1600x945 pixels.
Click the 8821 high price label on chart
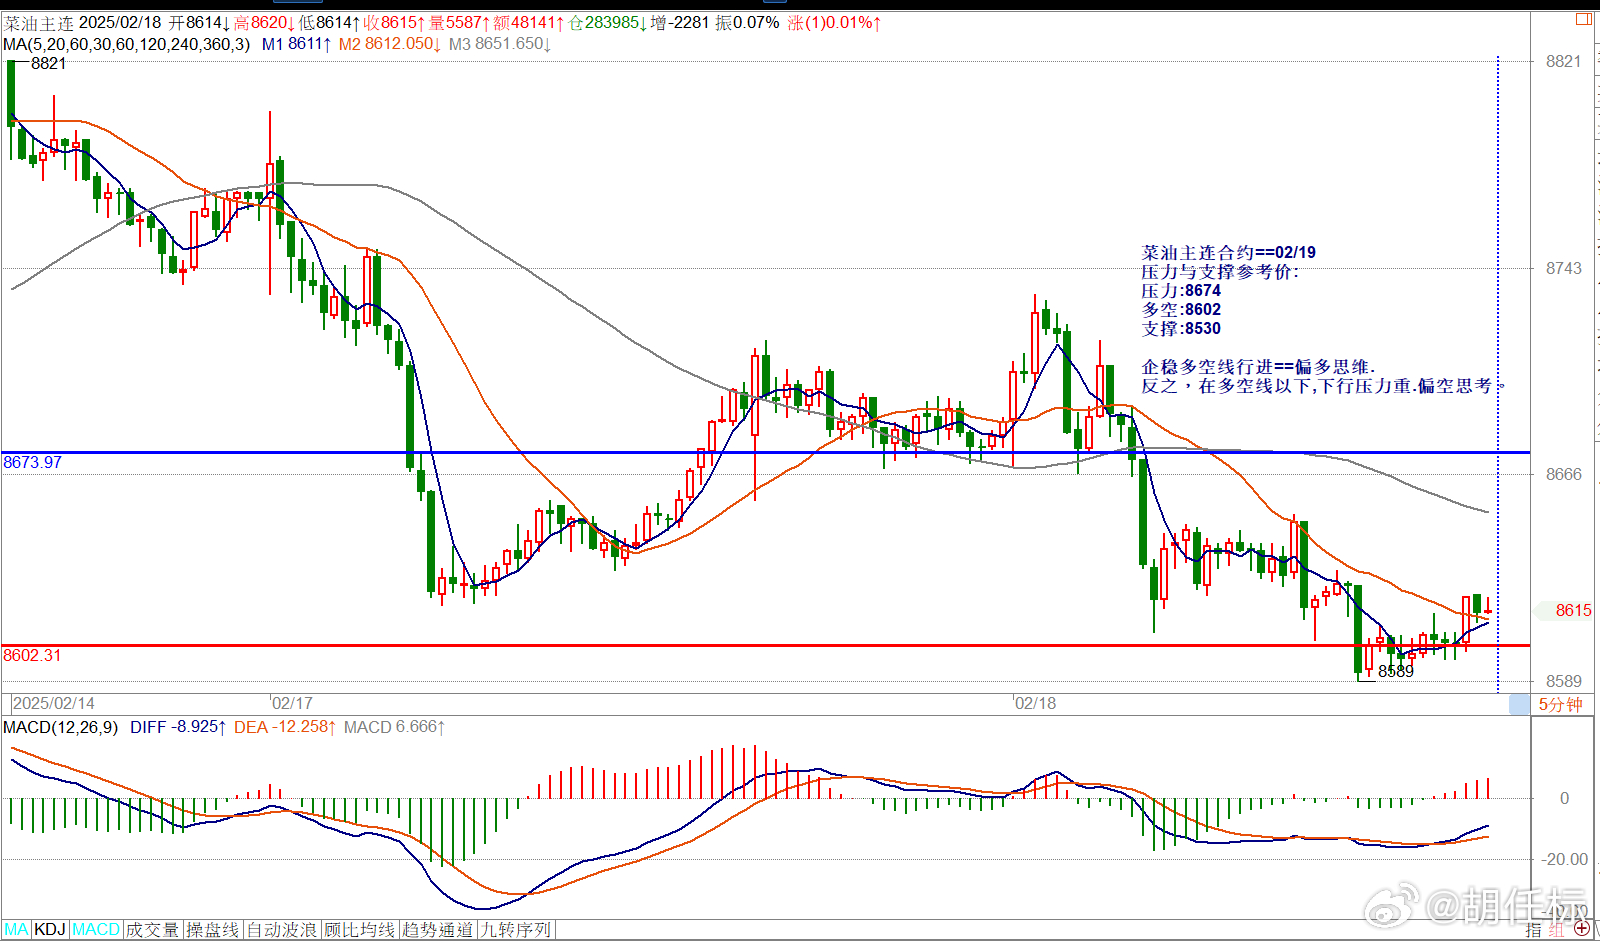(48, 63)
